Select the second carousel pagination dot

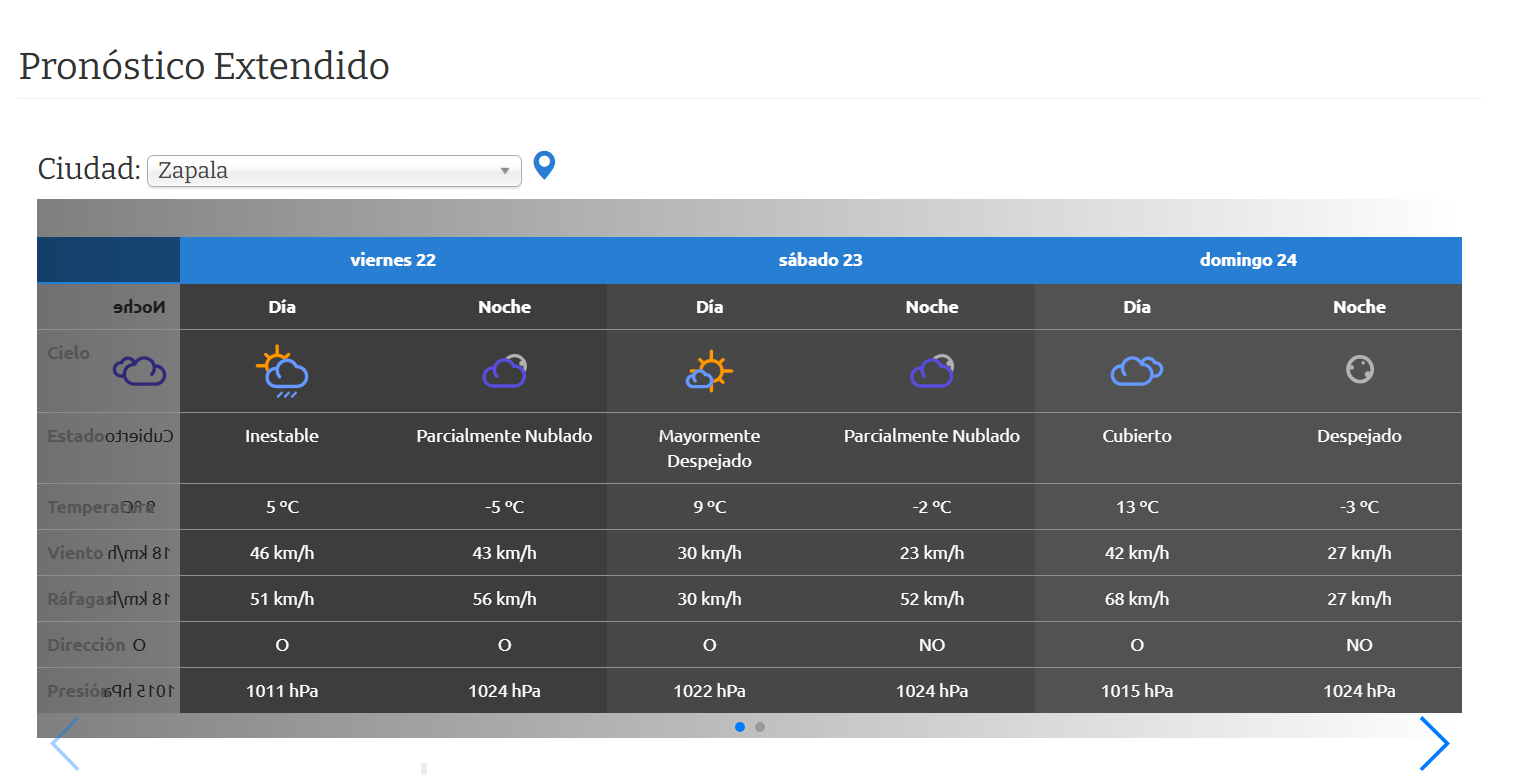pyautogui.click(x=760, y=727)
